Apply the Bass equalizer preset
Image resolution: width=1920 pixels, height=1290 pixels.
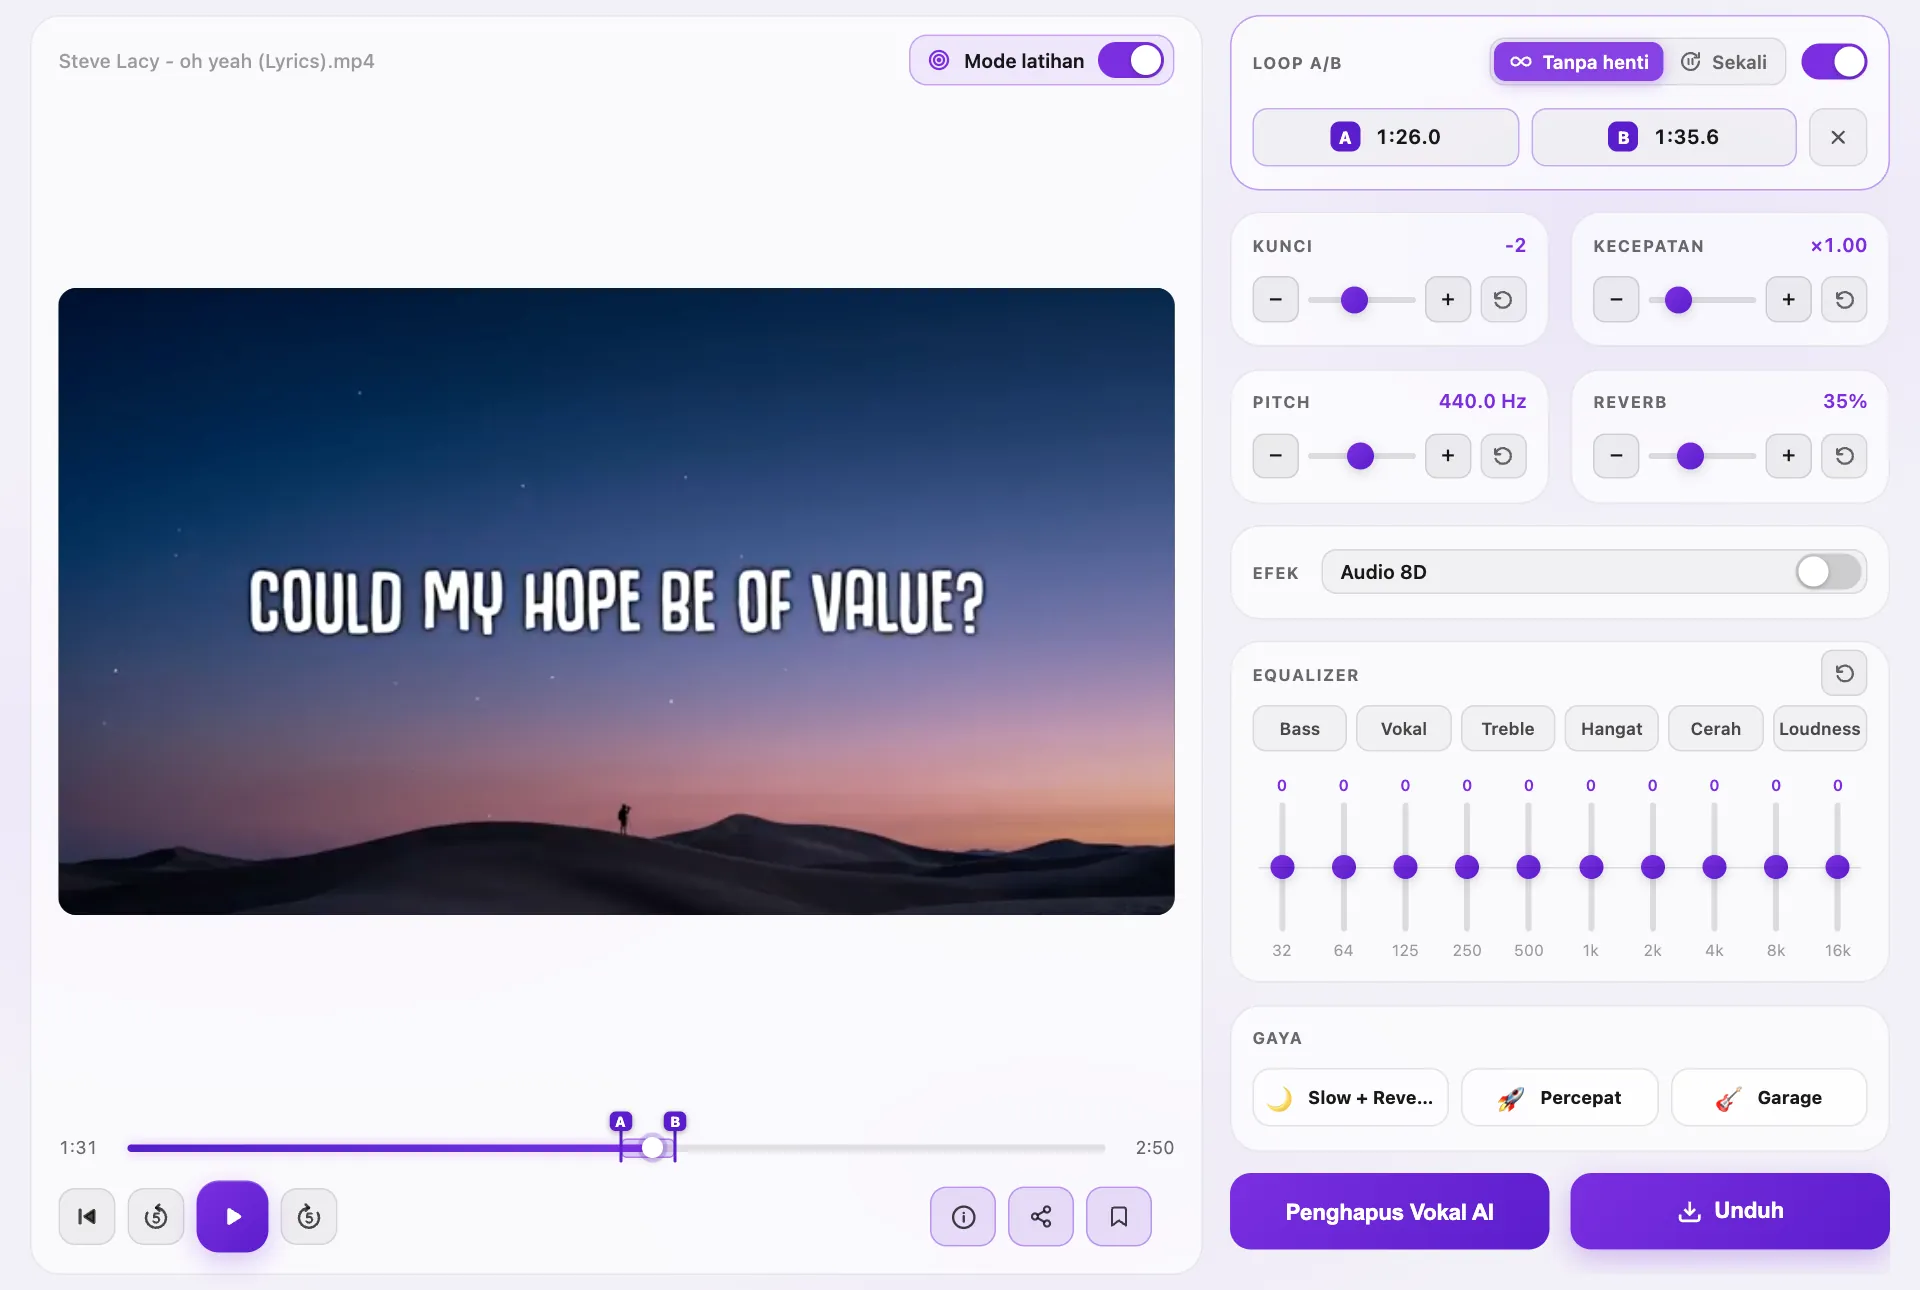1299,728
